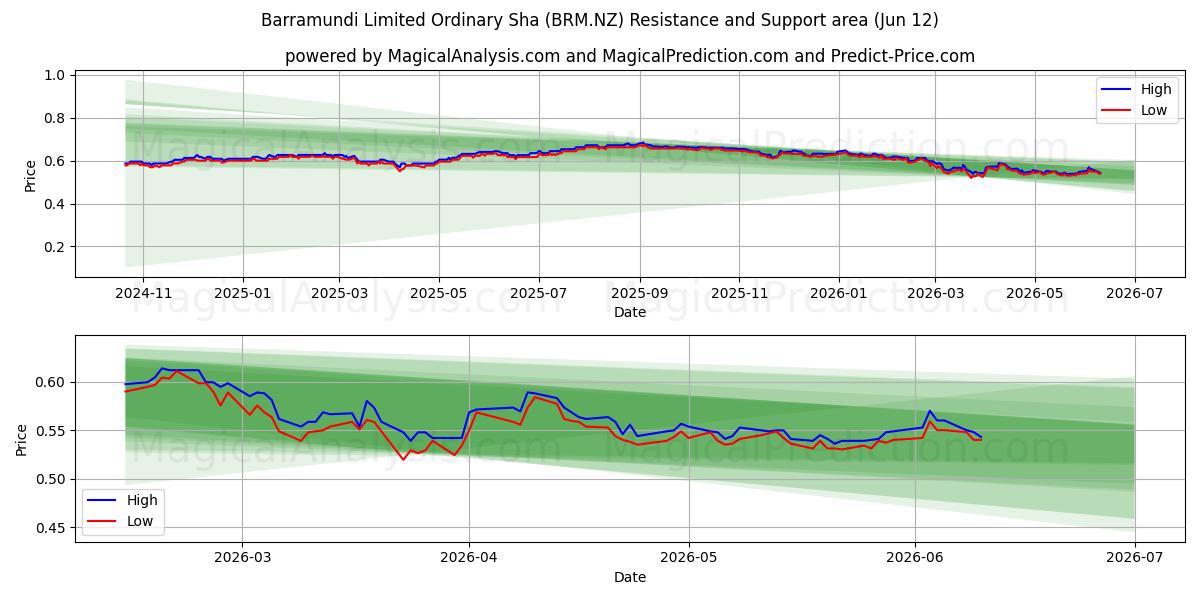The image size is (1200, 600).
Task: Click the 0.55 price tick in bottom chart
Action: 51,431
